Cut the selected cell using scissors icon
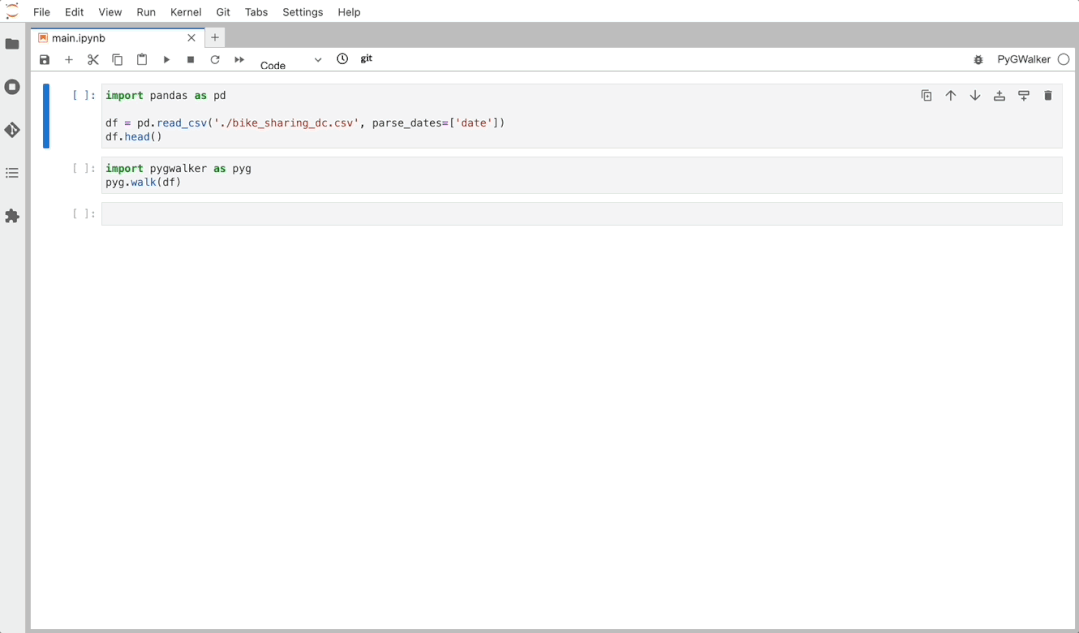 click(93, 59)
